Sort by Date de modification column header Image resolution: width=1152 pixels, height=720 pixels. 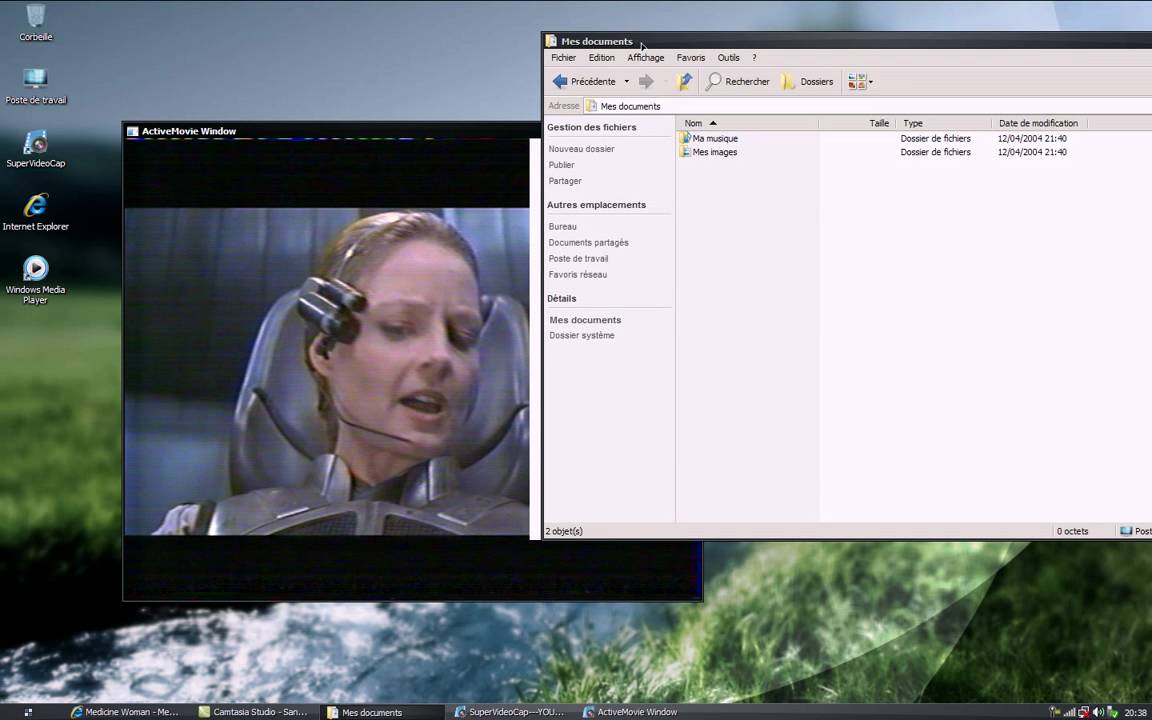(x=1040, y=123)
